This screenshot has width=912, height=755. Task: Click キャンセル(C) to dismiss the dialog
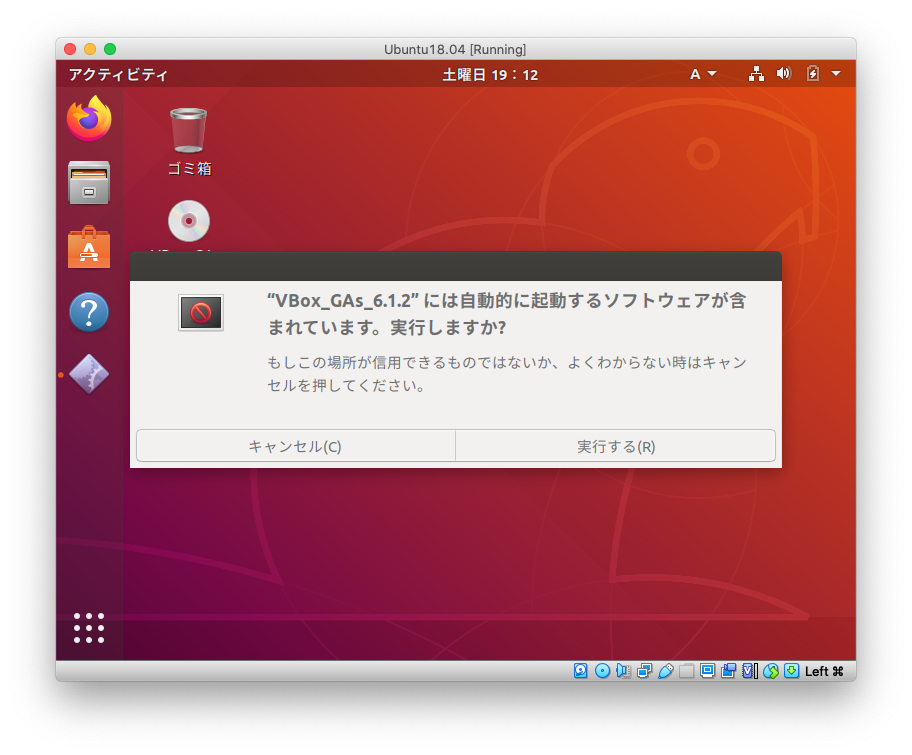tap(296, 446)
